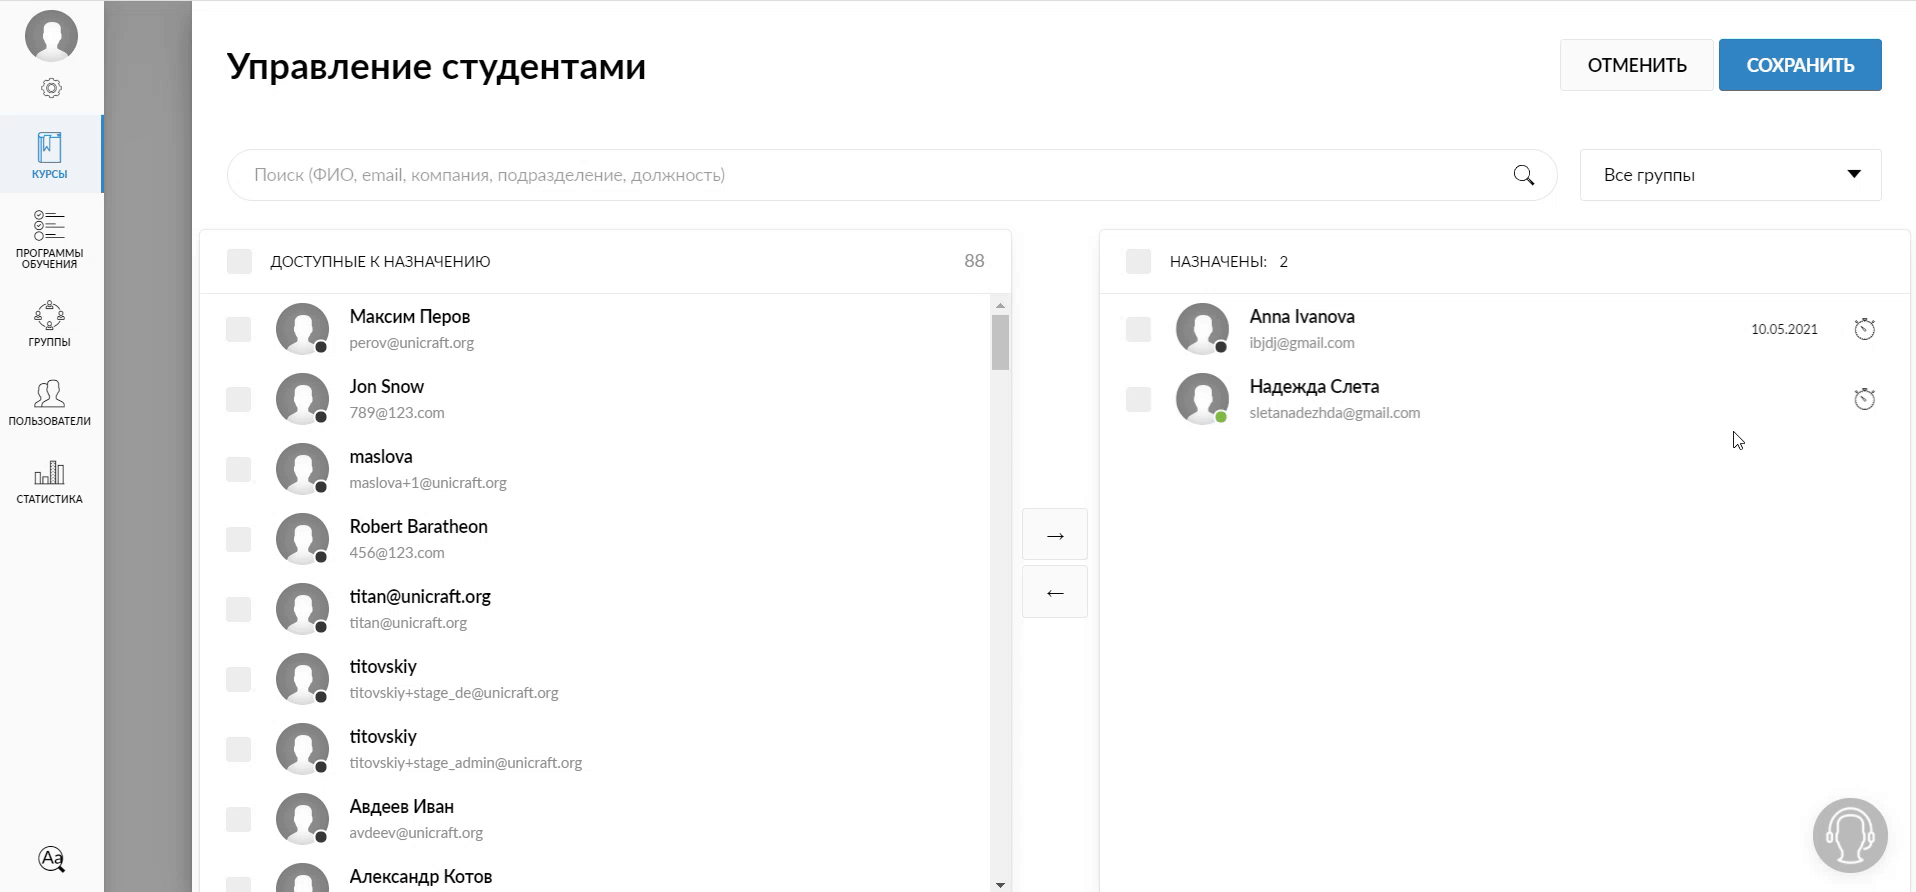This screenshot has height=892, width=1916.
Task: Open settings gear under profile avatar
Action: 51,88
